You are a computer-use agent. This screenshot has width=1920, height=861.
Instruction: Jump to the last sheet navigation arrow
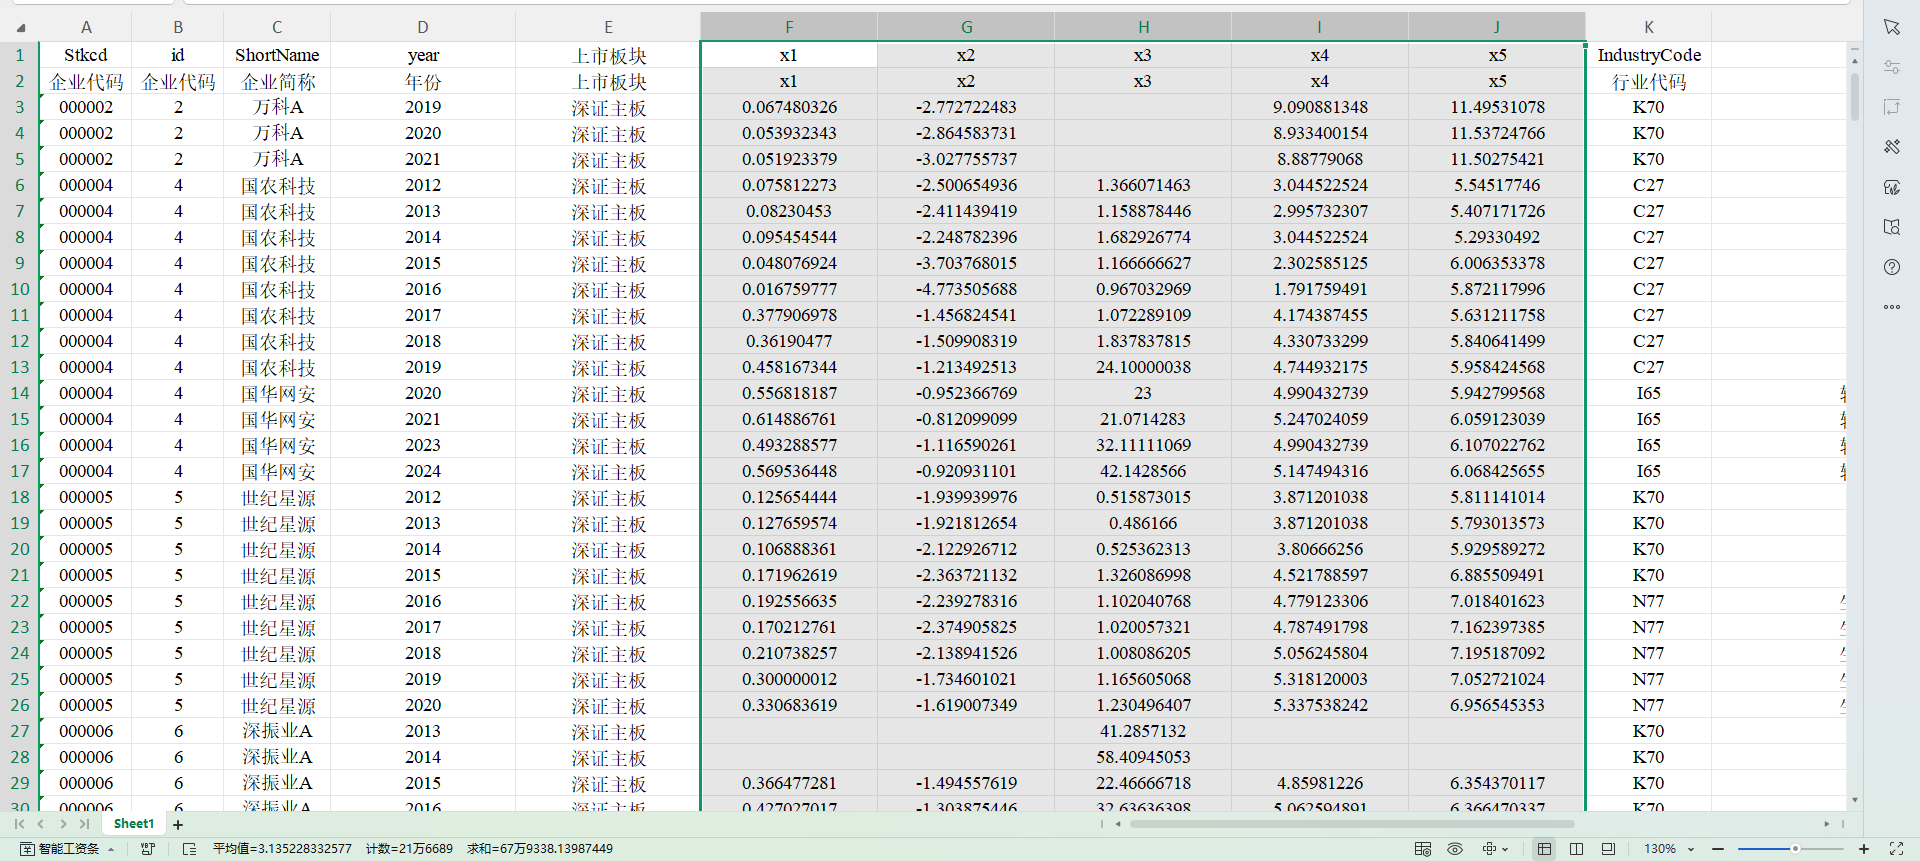84,824
